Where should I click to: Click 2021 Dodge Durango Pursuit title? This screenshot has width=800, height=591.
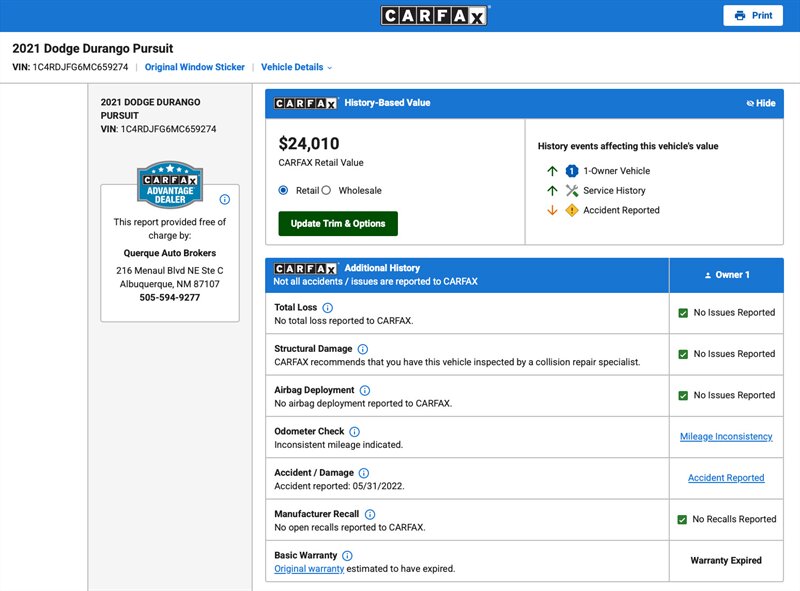(93, 48)
